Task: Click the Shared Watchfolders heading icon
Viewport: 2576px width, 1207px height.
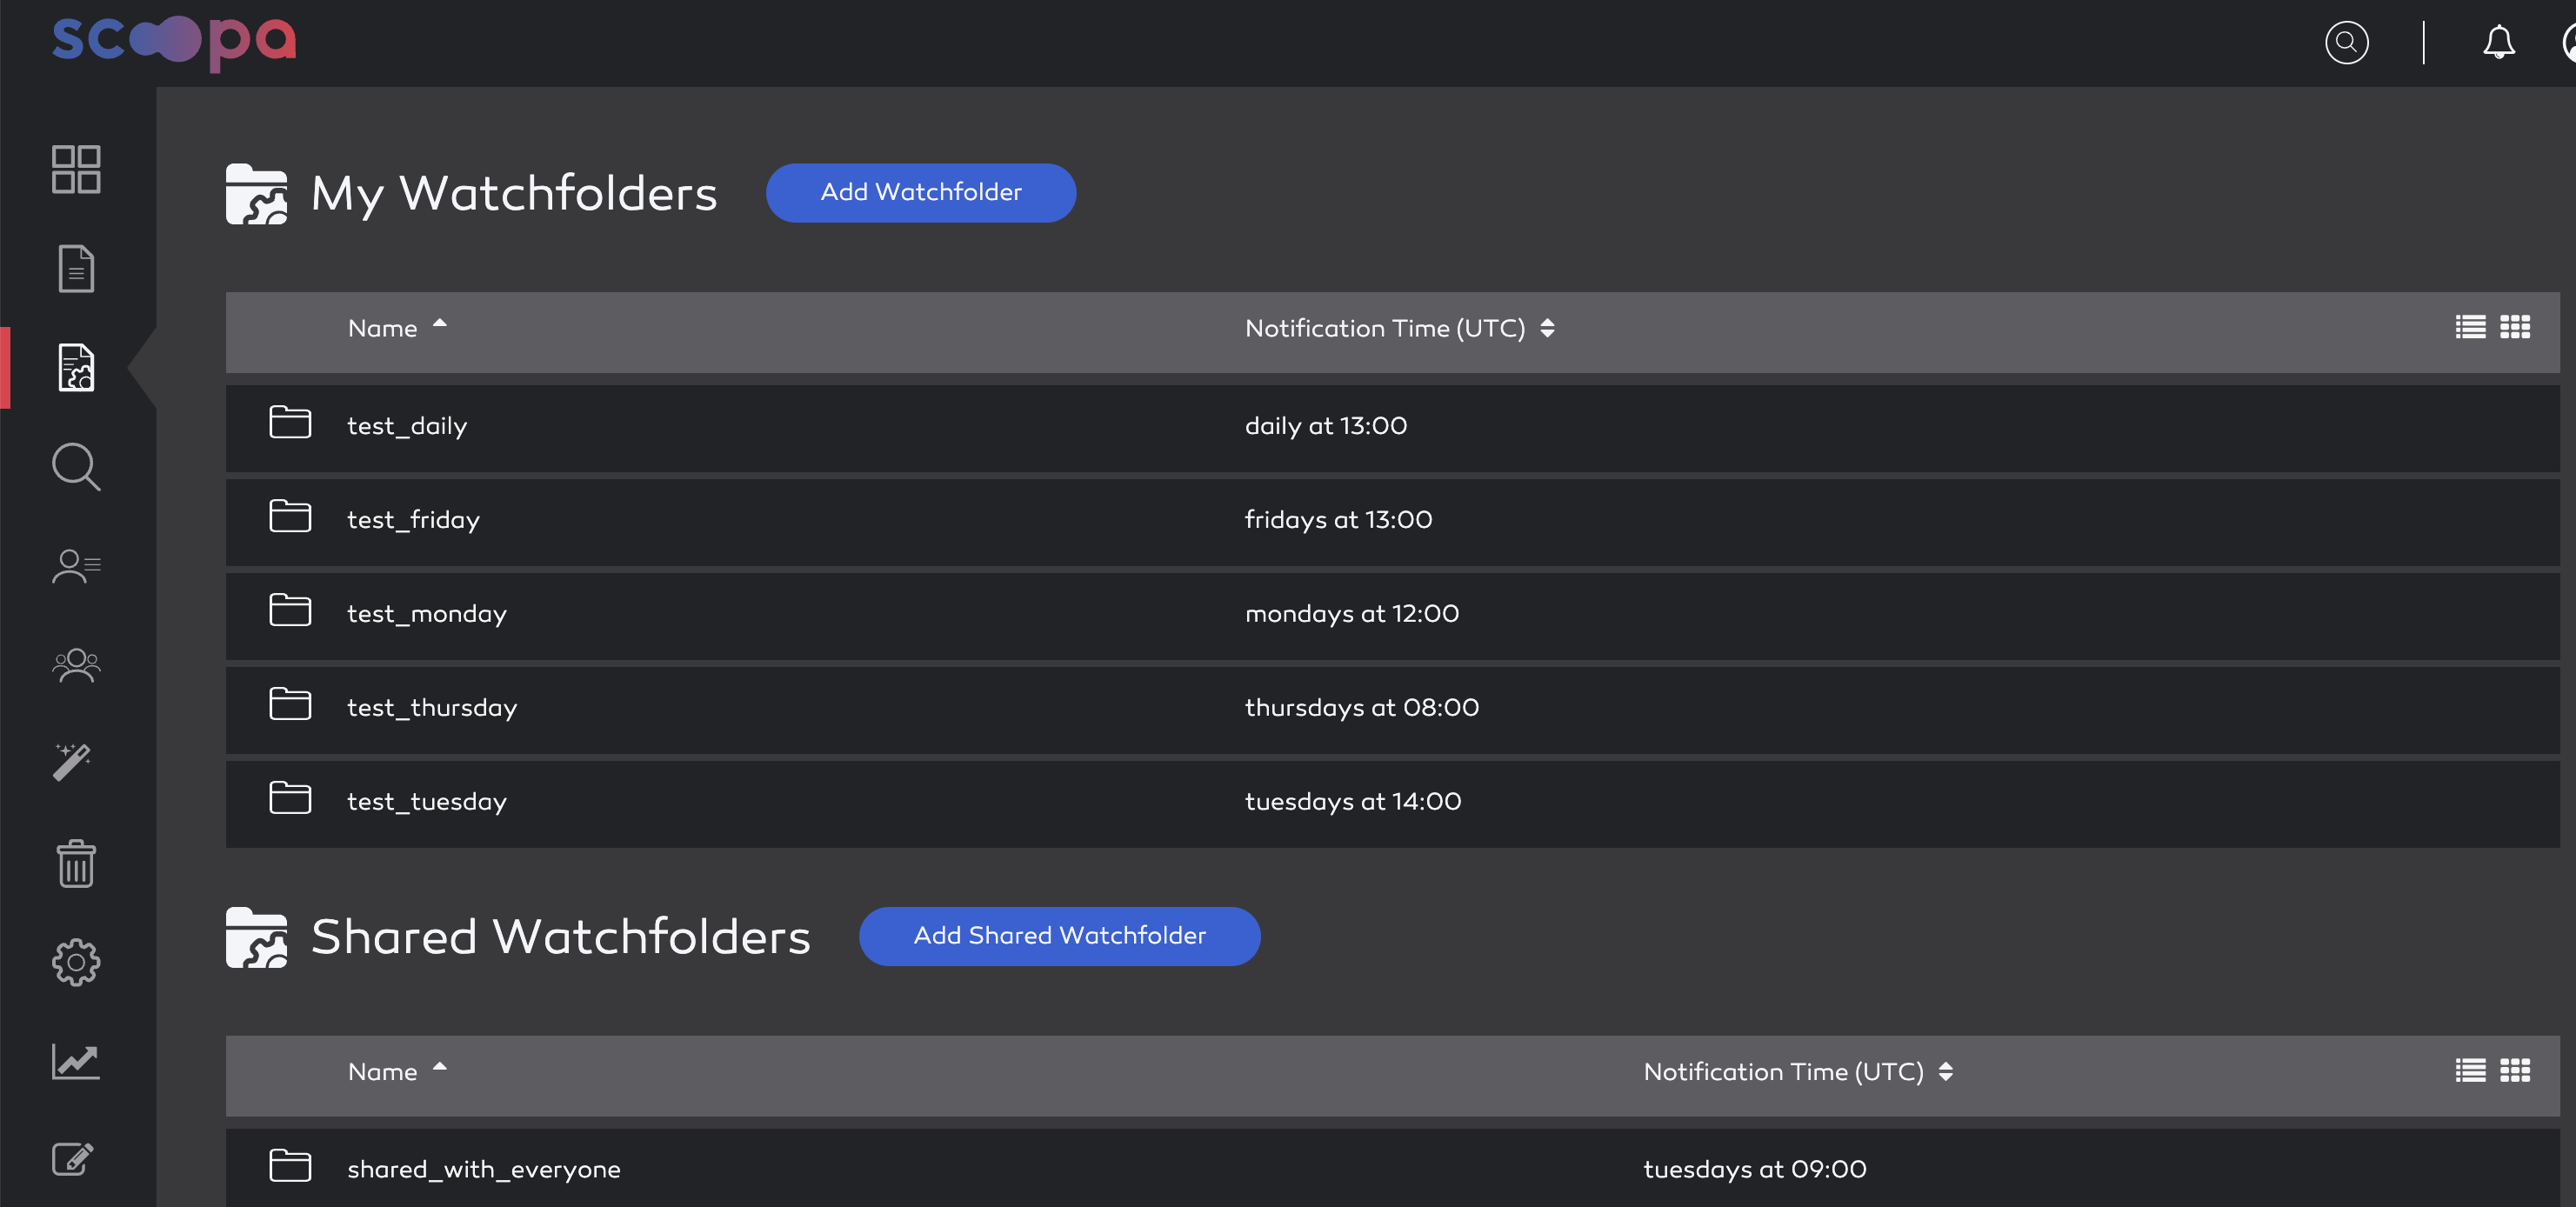Action: [256, 937]
